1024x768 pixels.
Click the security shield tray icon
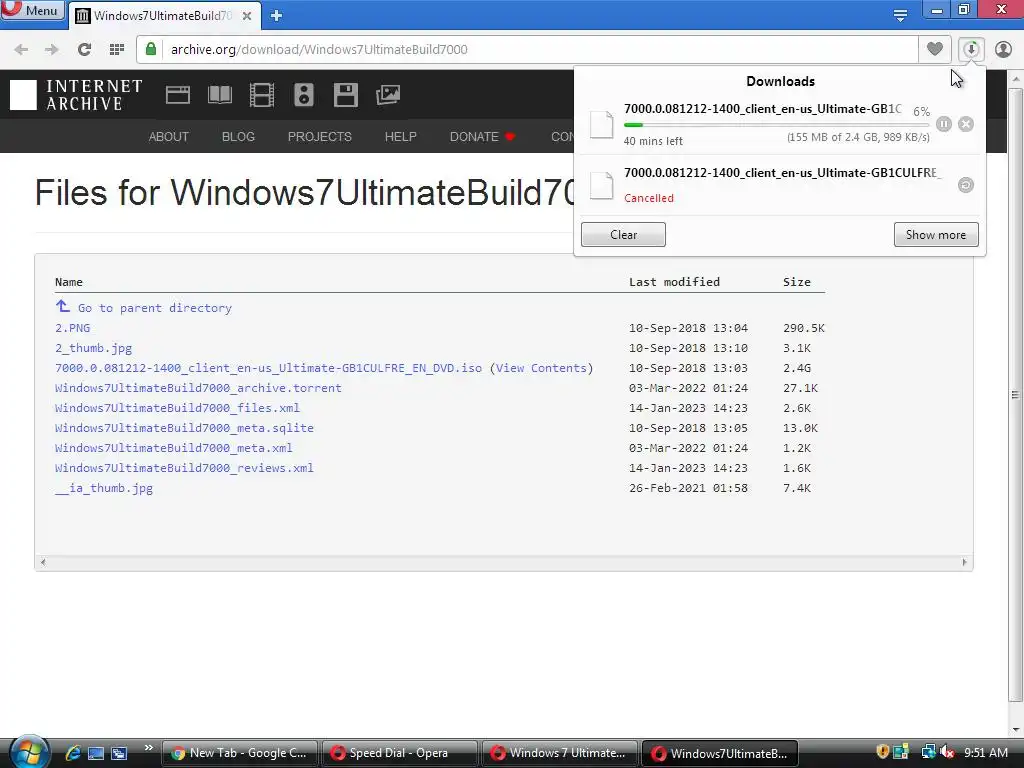(x=882, y=752)
